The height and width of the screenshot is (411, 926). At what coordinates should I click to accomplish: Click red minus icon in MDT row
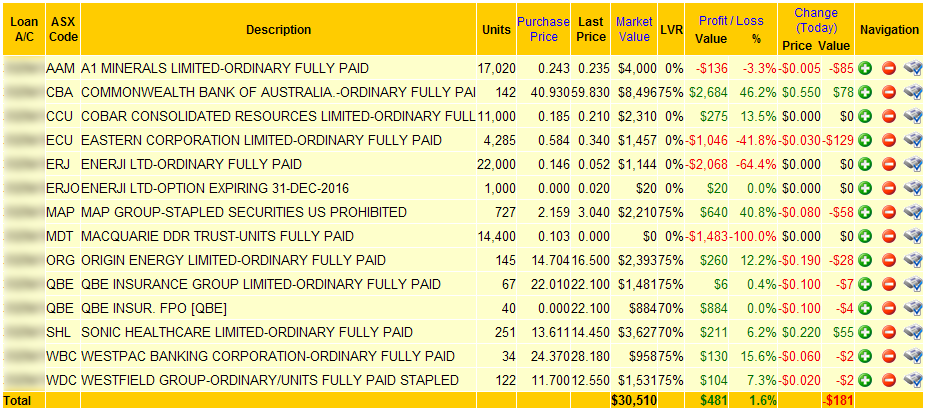(x=889, y=236)
